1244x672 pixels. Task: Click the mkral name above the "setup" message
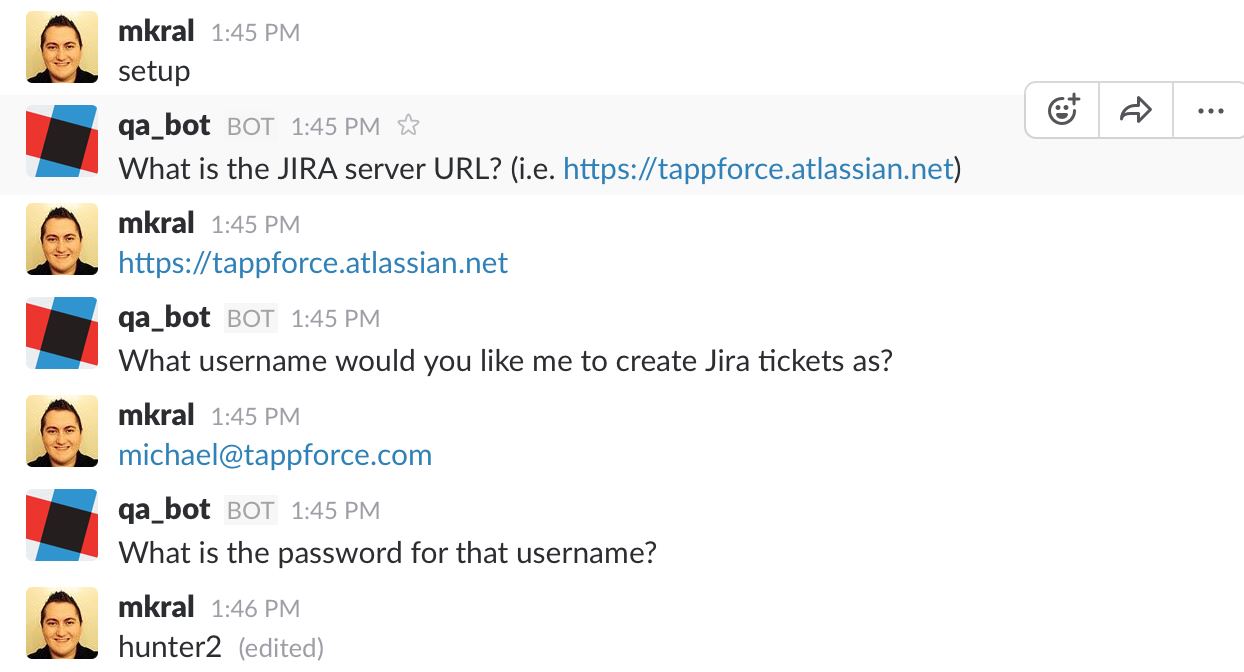tap(156, 31)
